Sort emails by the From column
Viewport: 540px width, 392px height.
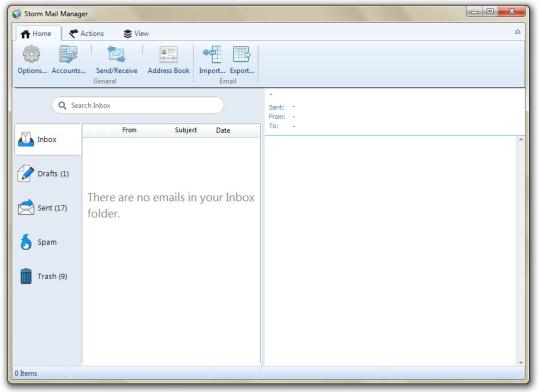[129, 130]
